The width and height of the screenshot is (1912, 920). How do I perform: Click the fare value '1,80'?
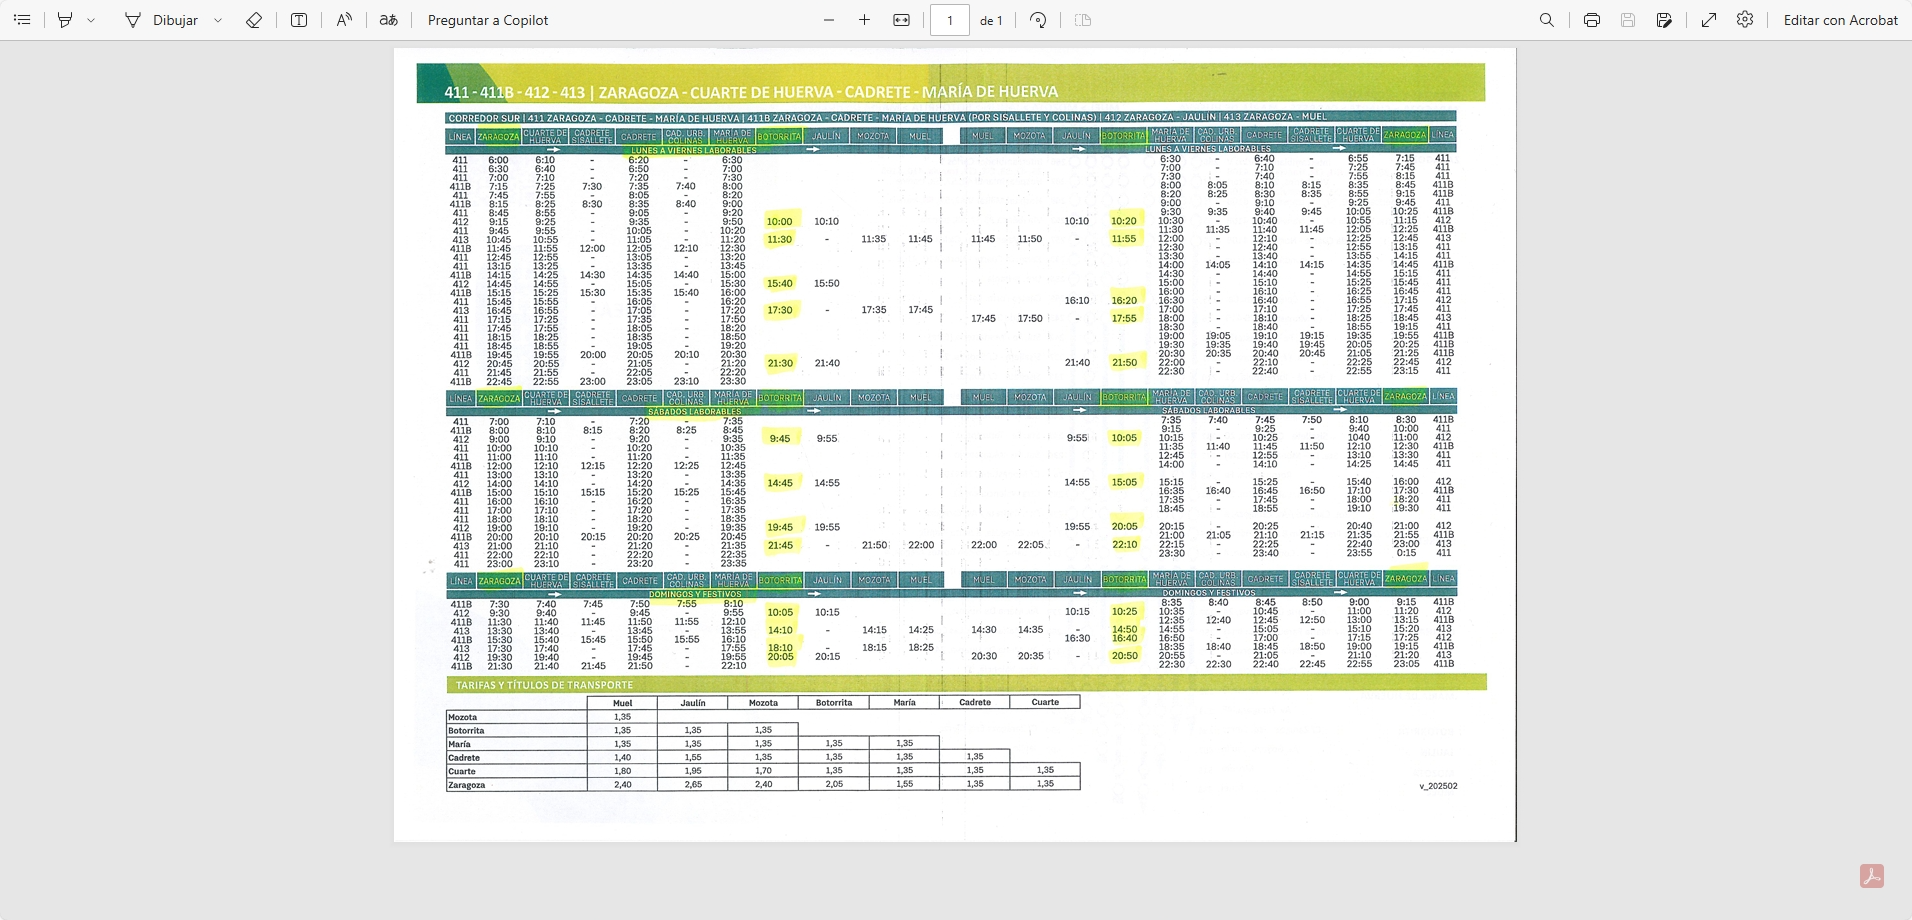(x=622, y=771)
